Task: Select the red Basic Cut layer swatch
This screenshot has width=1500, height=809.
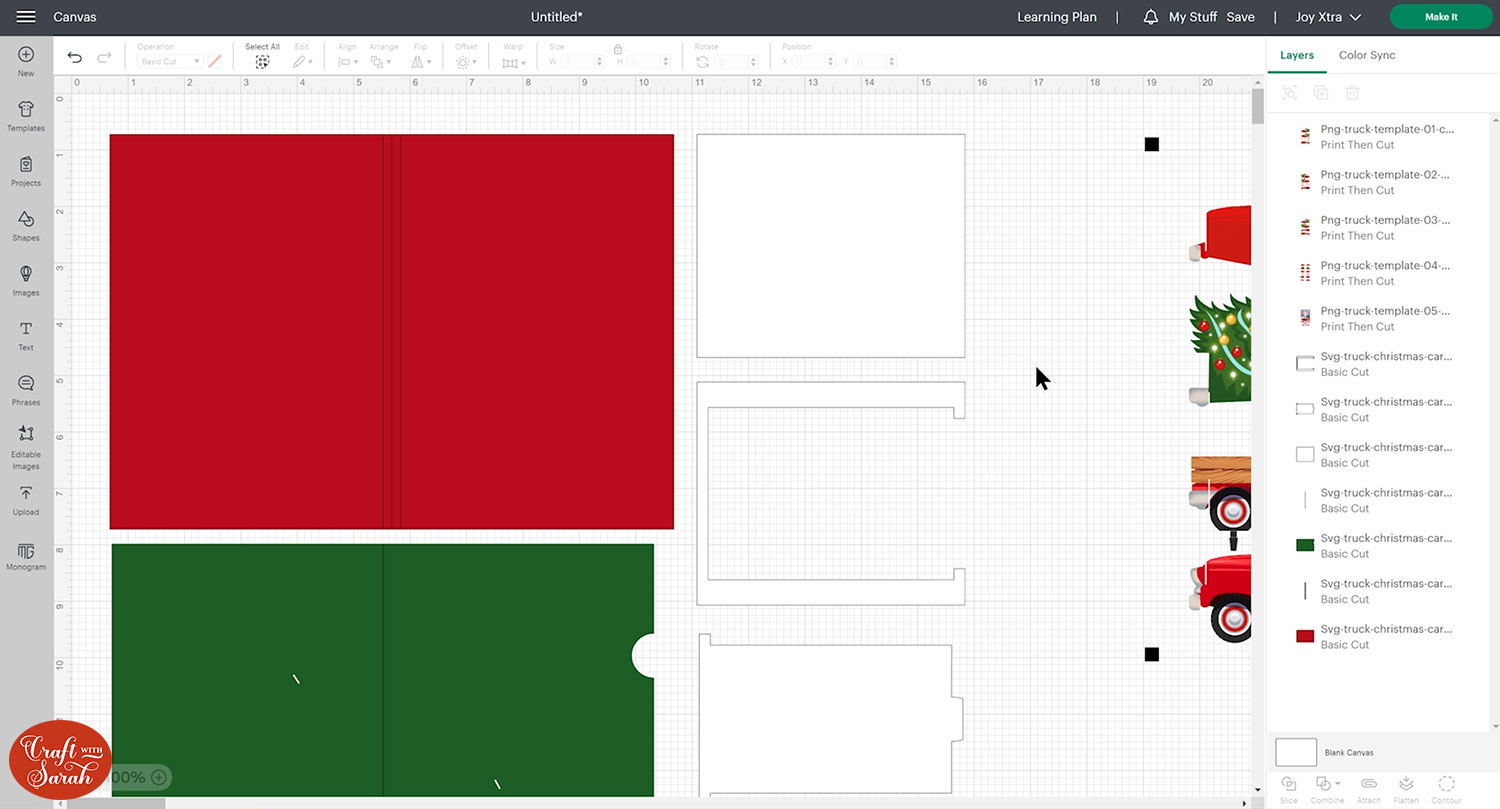Action: point(1305,636)
